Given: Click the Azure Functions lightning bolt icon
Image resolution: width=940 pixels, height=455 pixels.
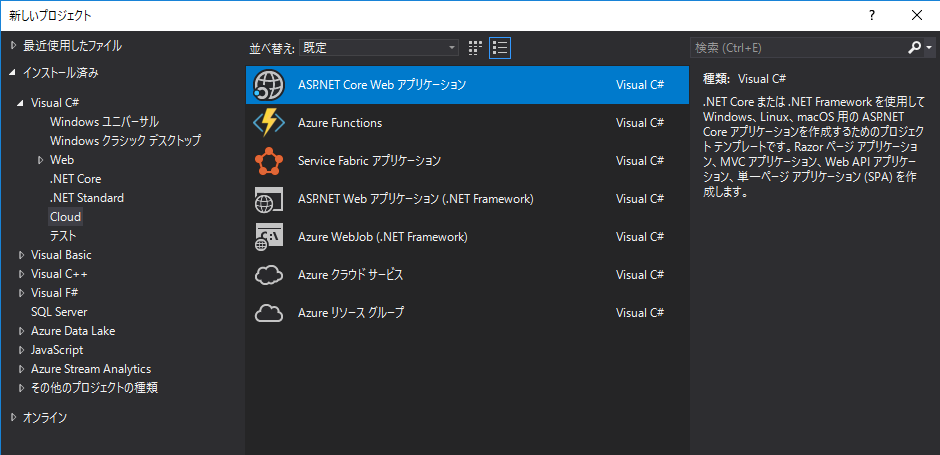Looking at the screenshot, I should point(268,123).
